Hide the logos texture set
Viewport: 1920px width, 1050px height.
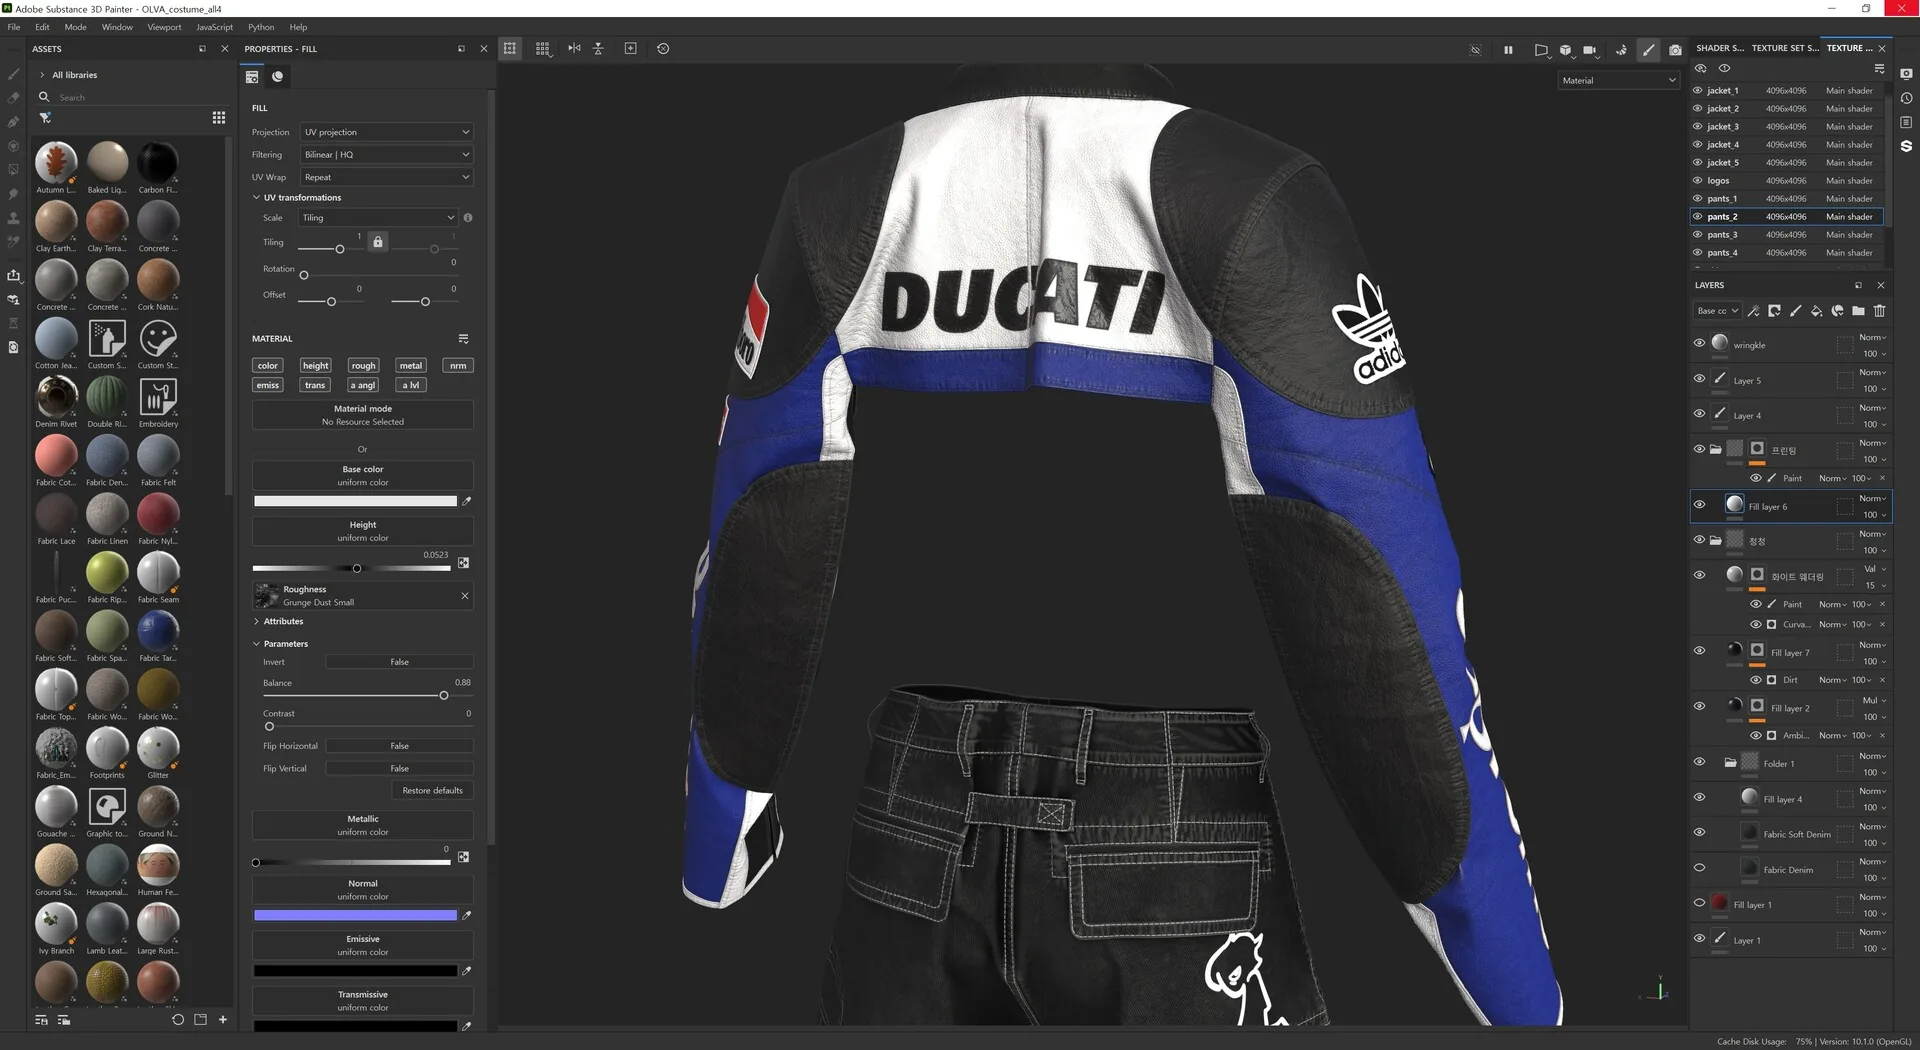pyautogui.click(x=1697, y=180)
